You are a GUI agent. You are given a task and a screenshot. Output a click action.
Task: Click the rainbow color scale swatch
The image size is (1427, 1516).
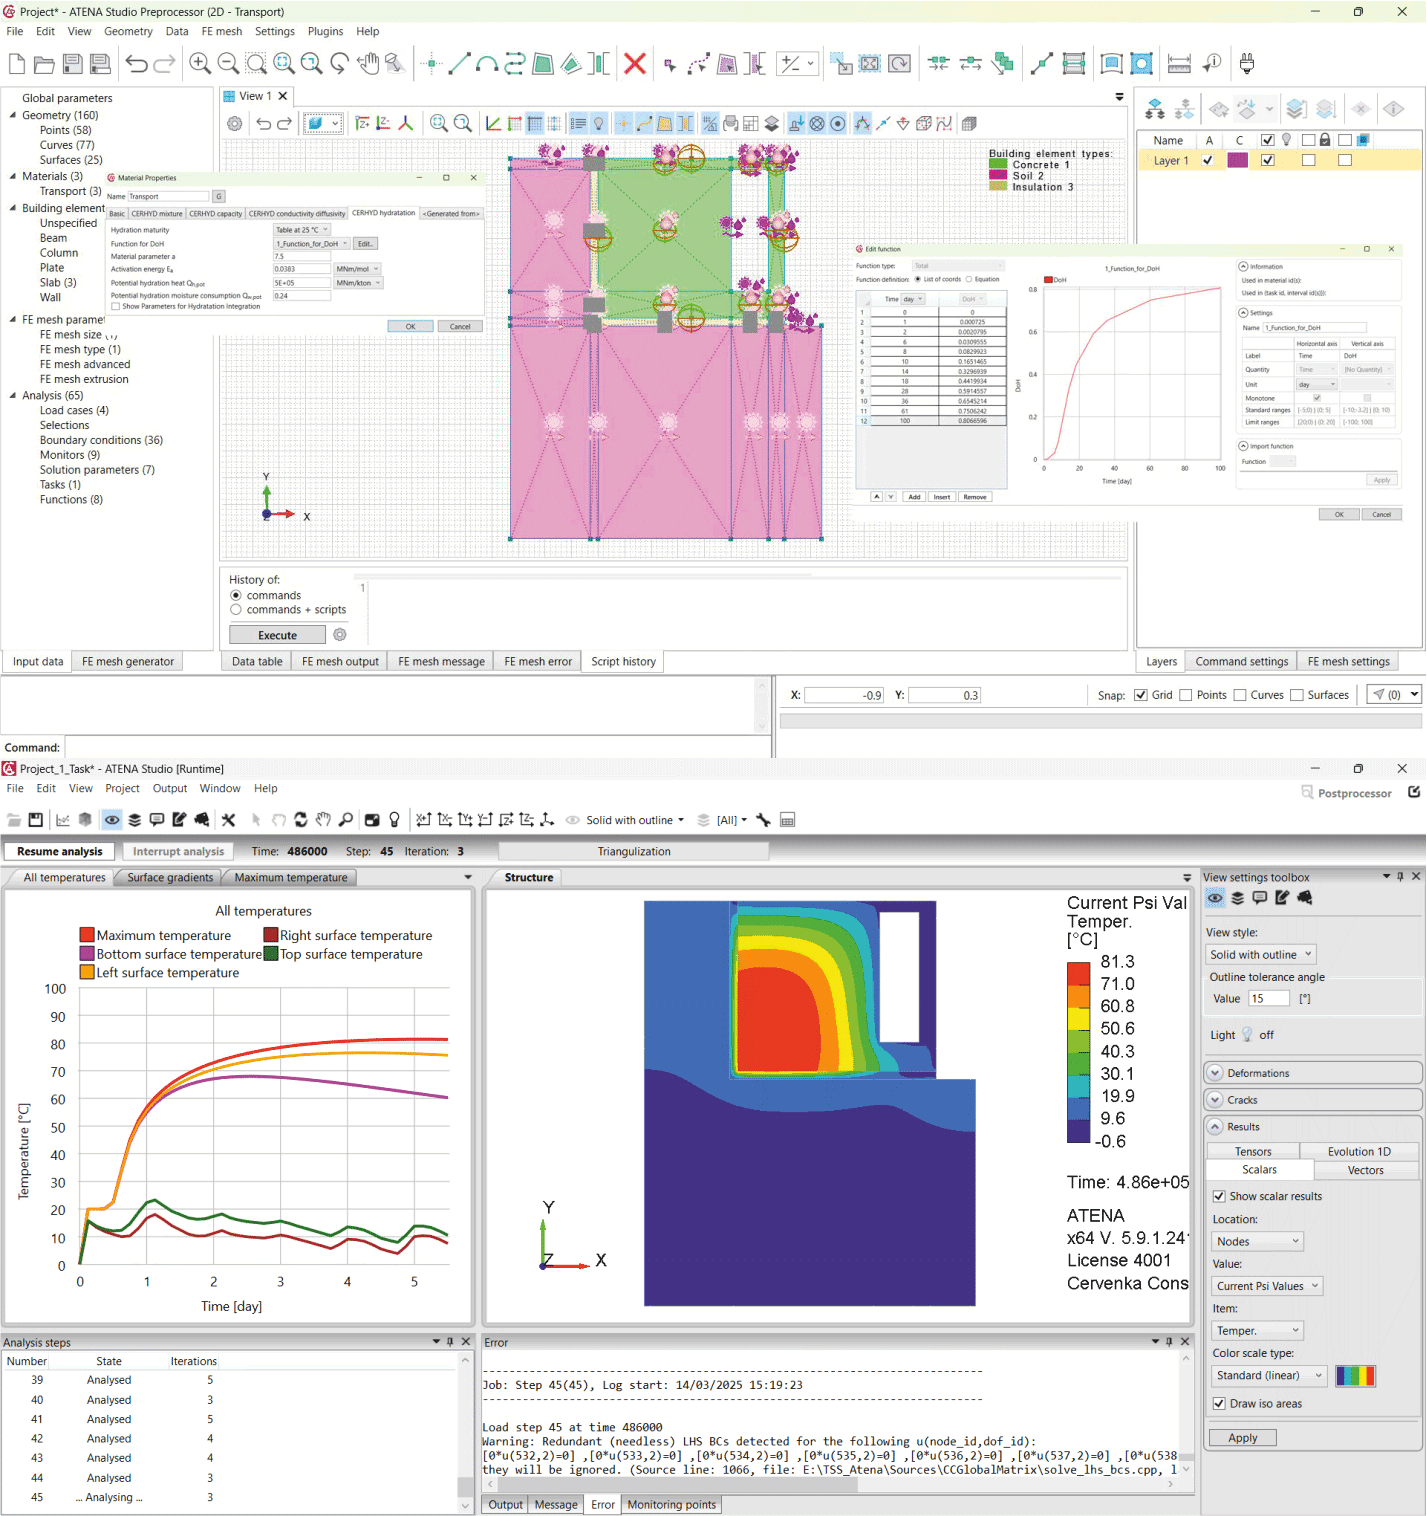click(x=1355, y=1376)
